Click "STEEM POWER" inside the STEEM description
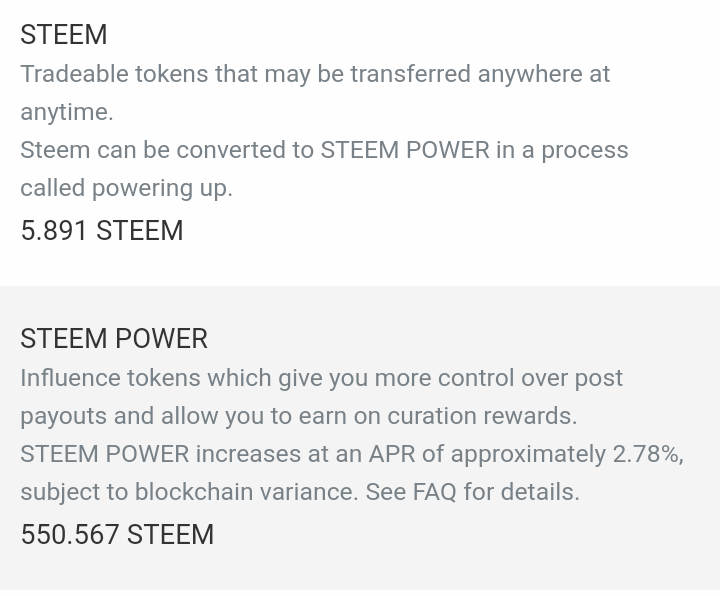 click(404, 150)
